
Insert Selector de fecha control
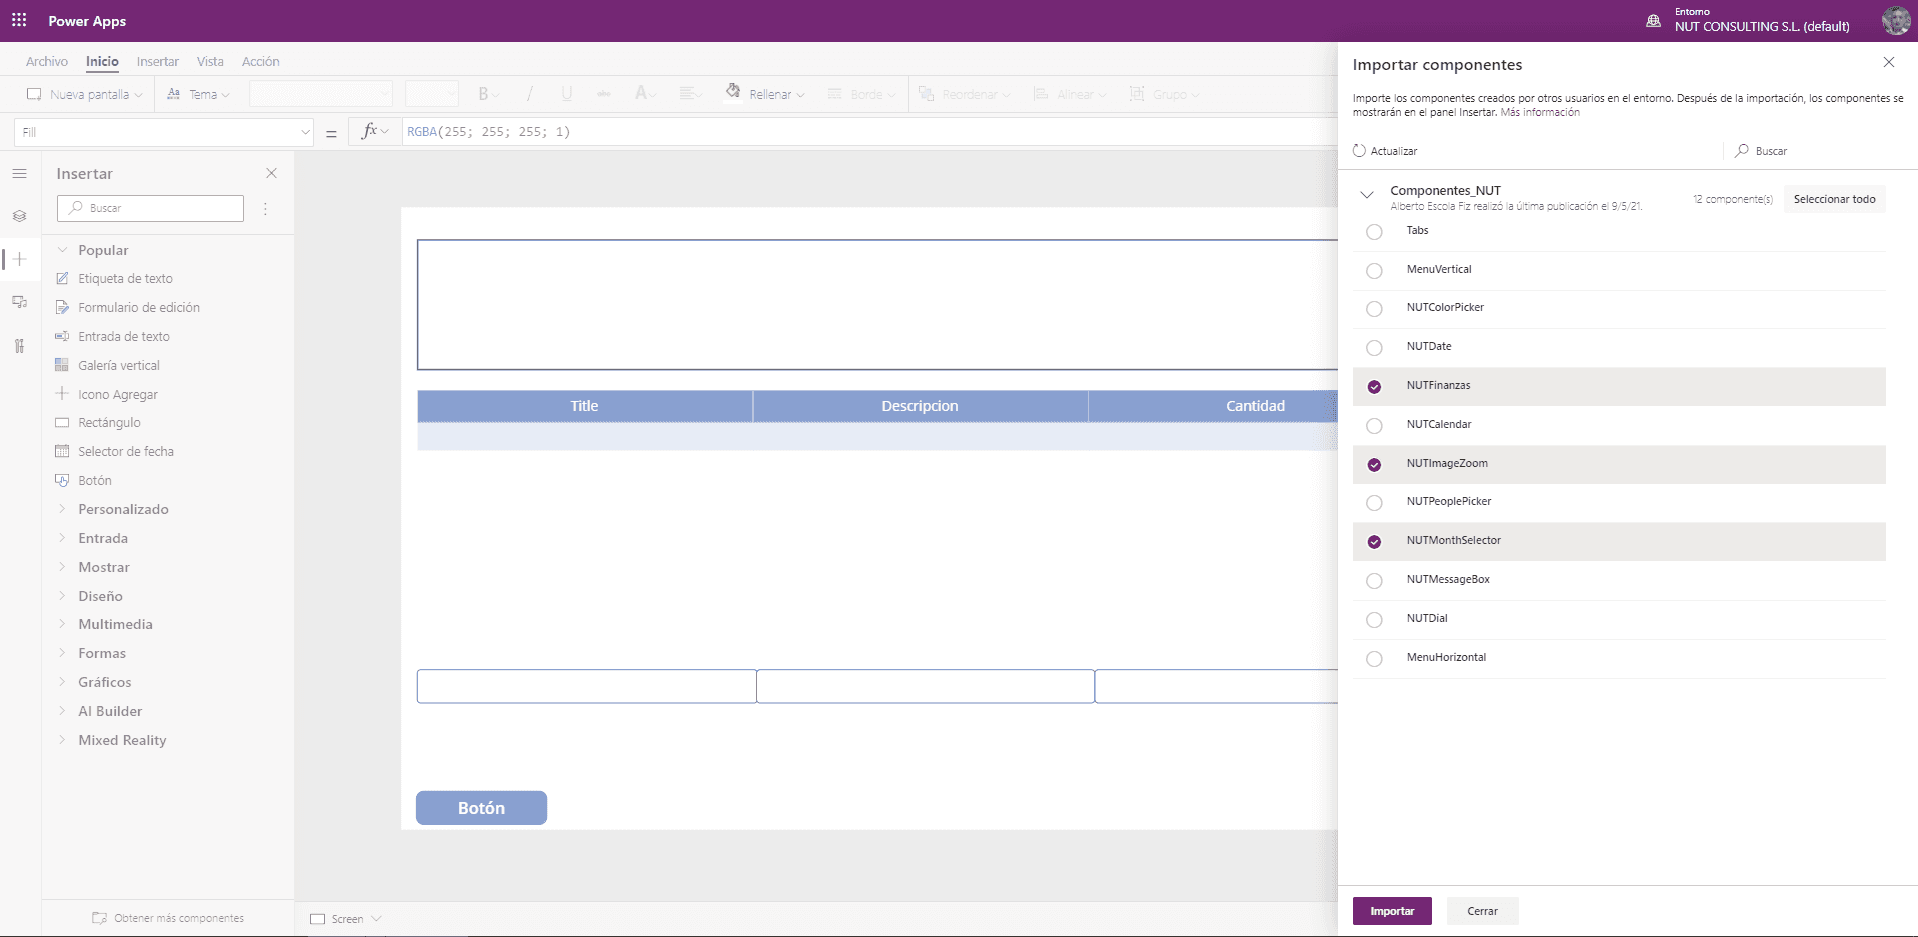click(x=126, y=451)
